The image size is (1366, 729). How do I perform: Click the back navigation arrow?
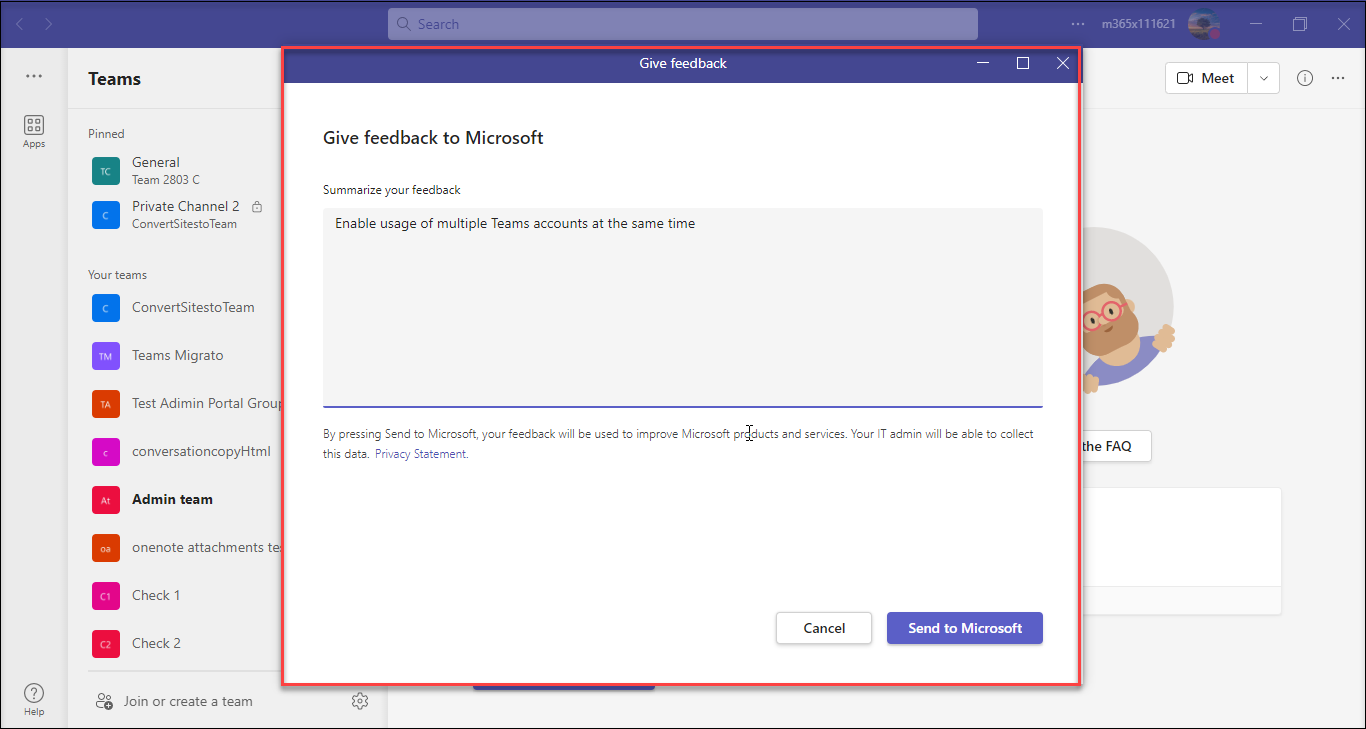20,24
